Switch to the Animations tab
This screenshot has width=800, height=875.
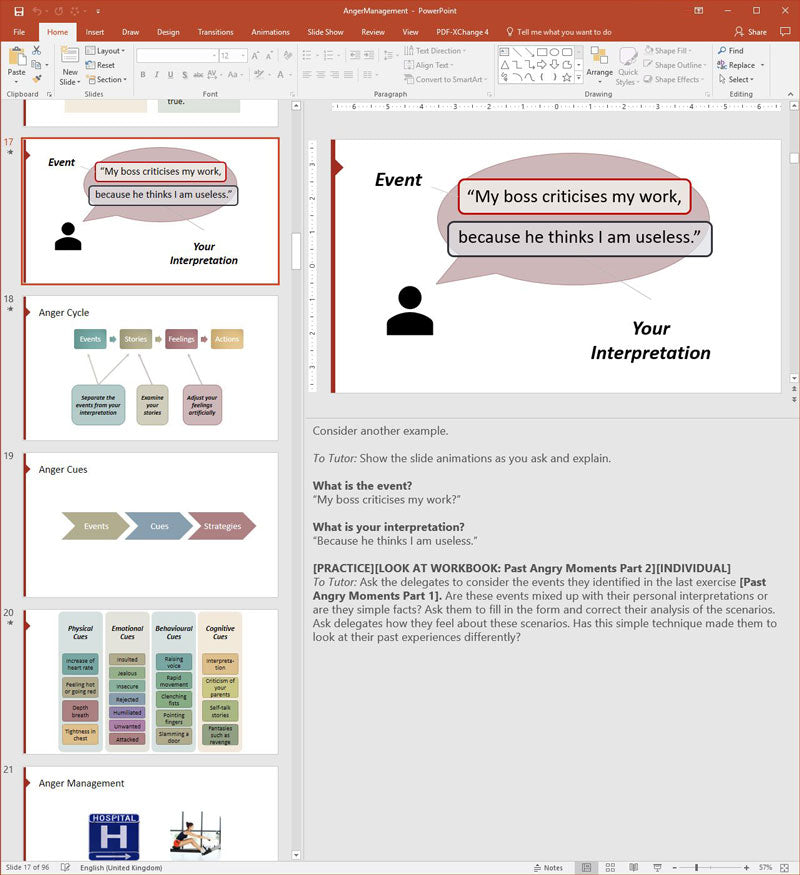[270, 32]
